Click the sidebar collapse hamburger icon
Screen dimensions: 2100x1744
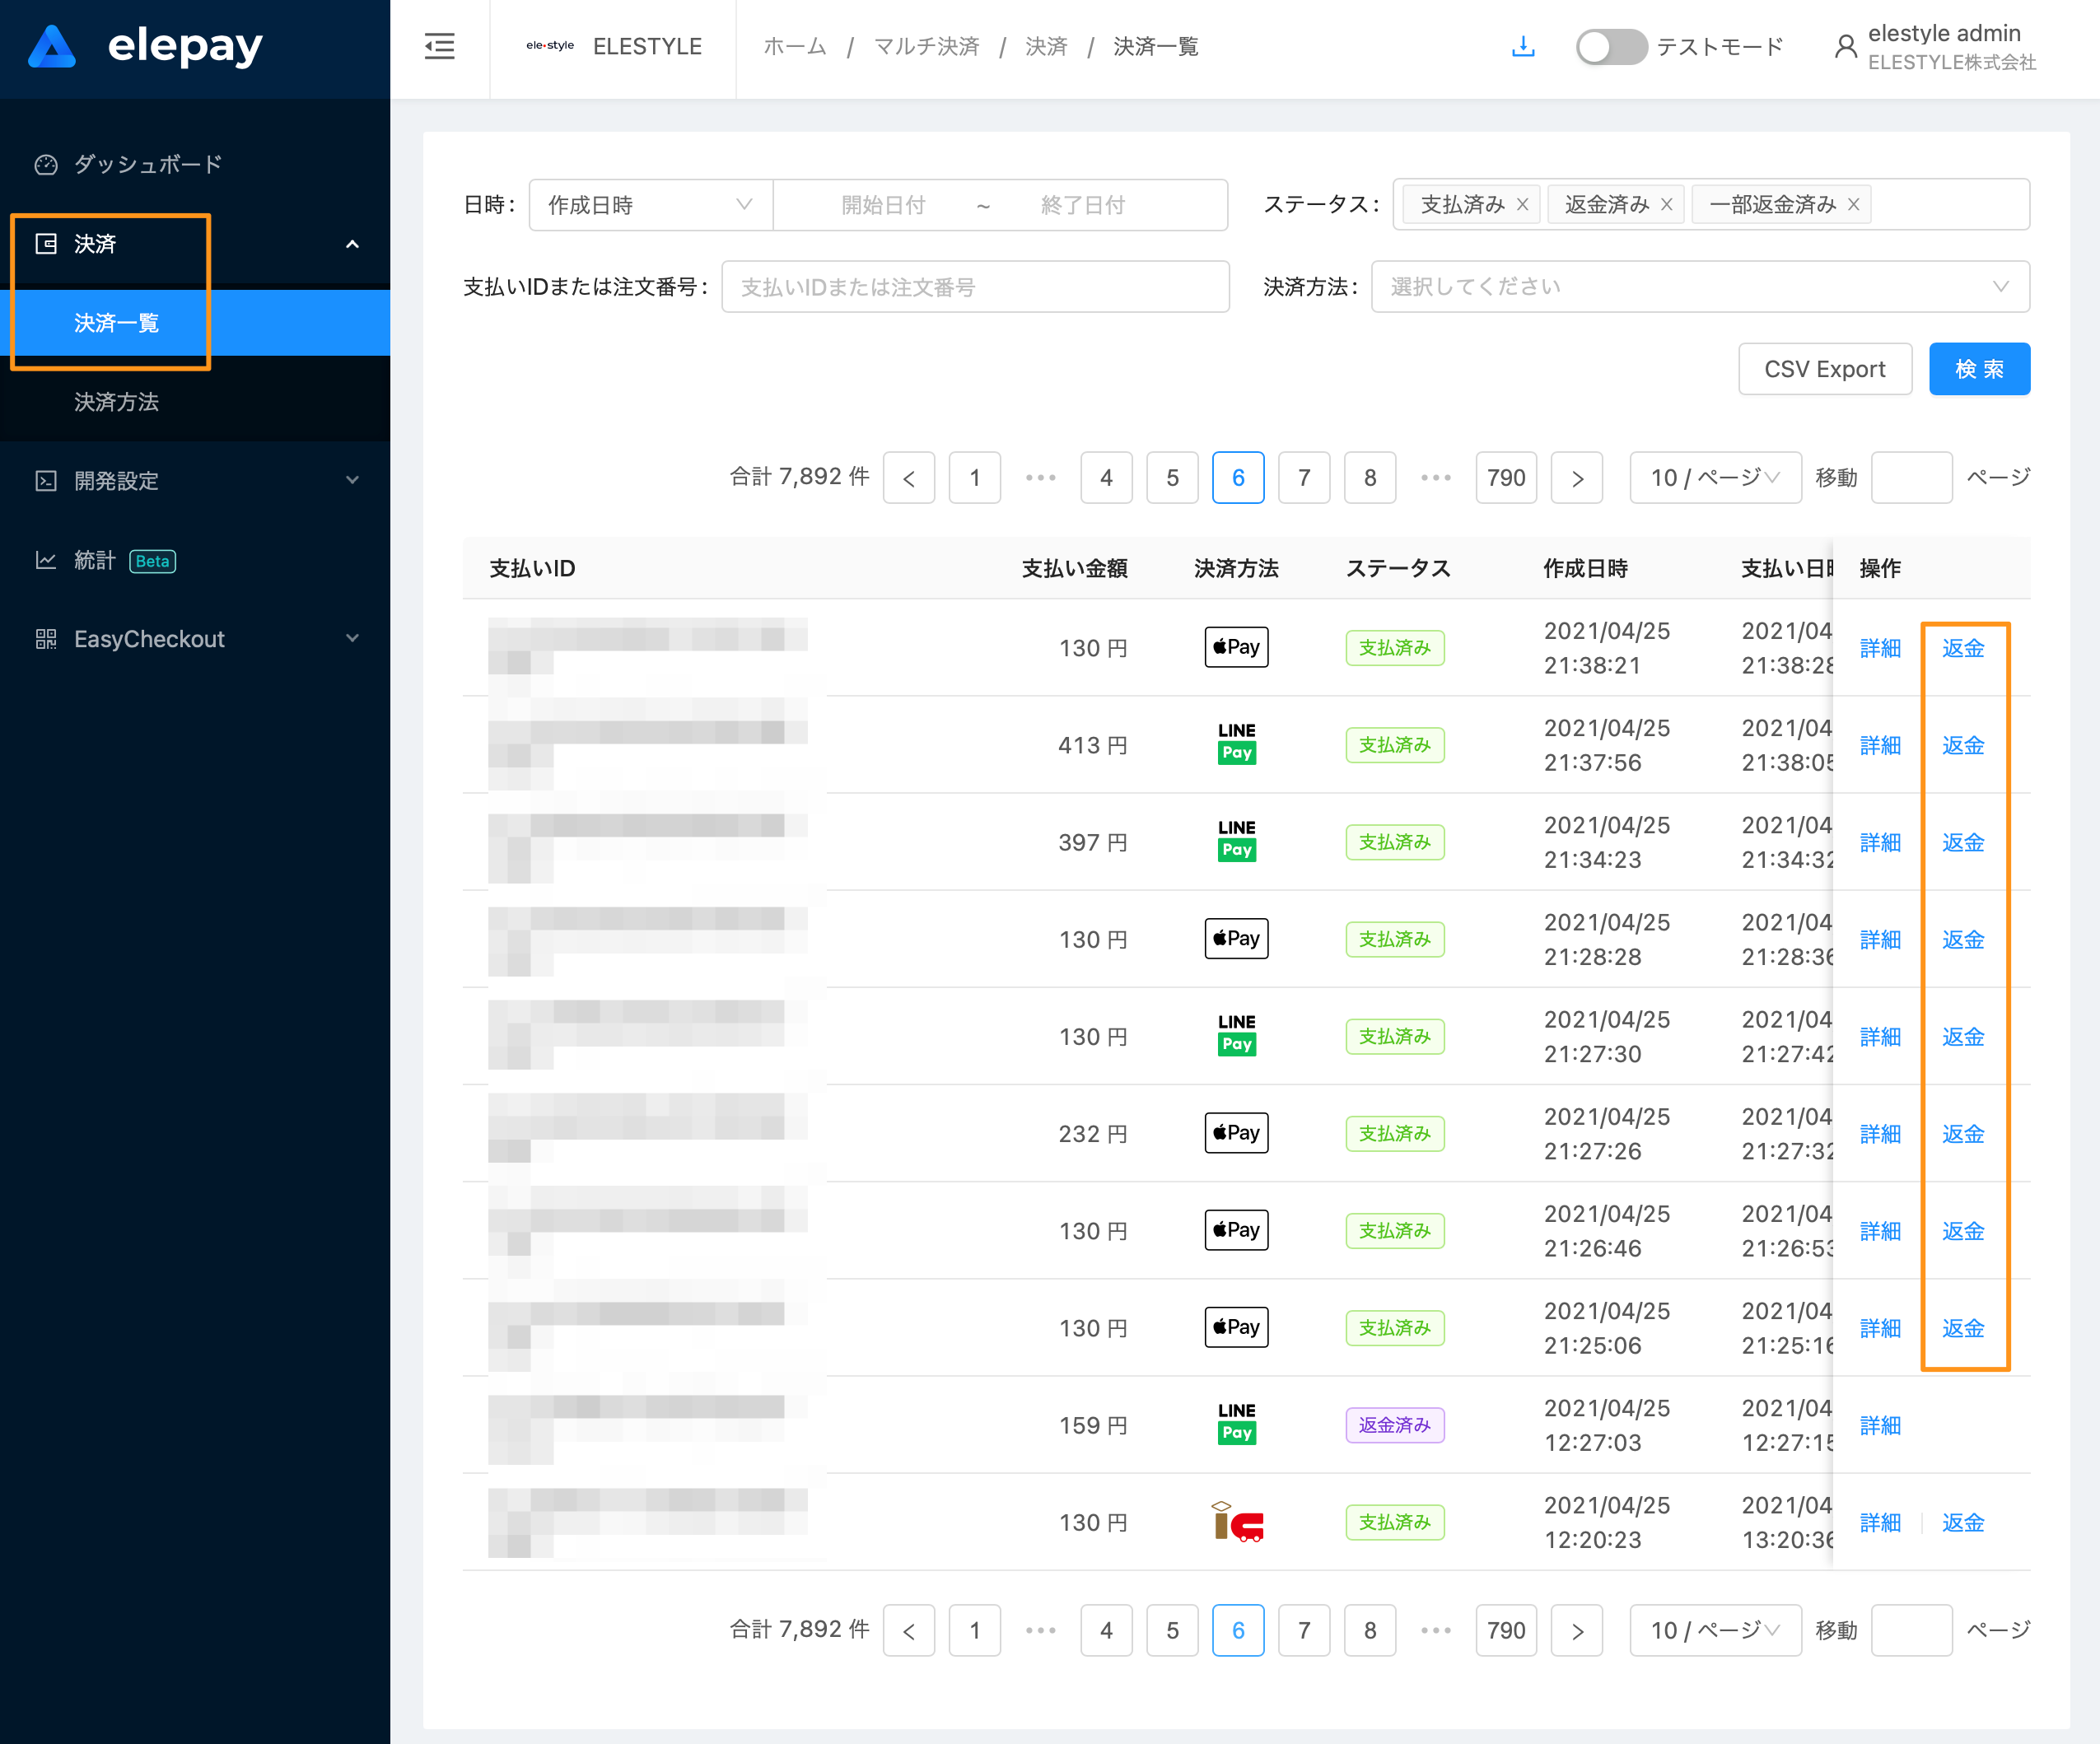point(439,47)
